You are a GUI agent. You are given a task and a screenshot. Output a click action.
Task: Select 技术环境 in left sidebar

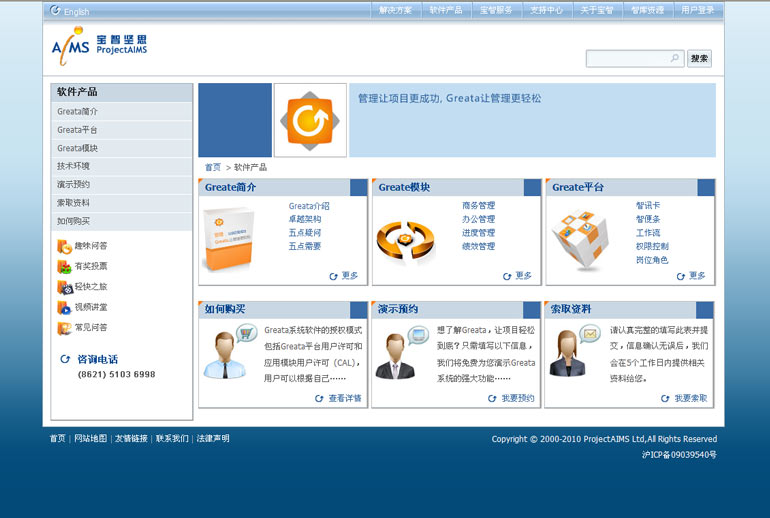121,166
